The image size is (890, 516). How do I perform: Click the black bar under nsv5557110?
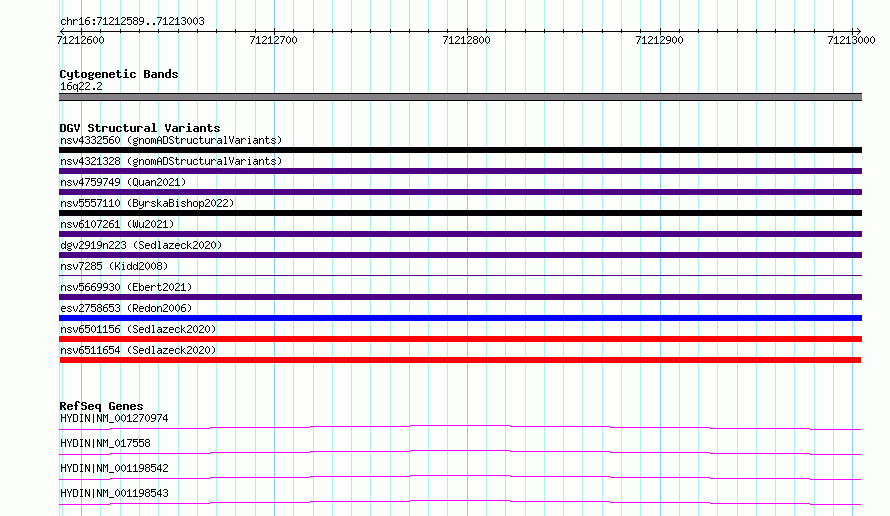click(460, 213)
